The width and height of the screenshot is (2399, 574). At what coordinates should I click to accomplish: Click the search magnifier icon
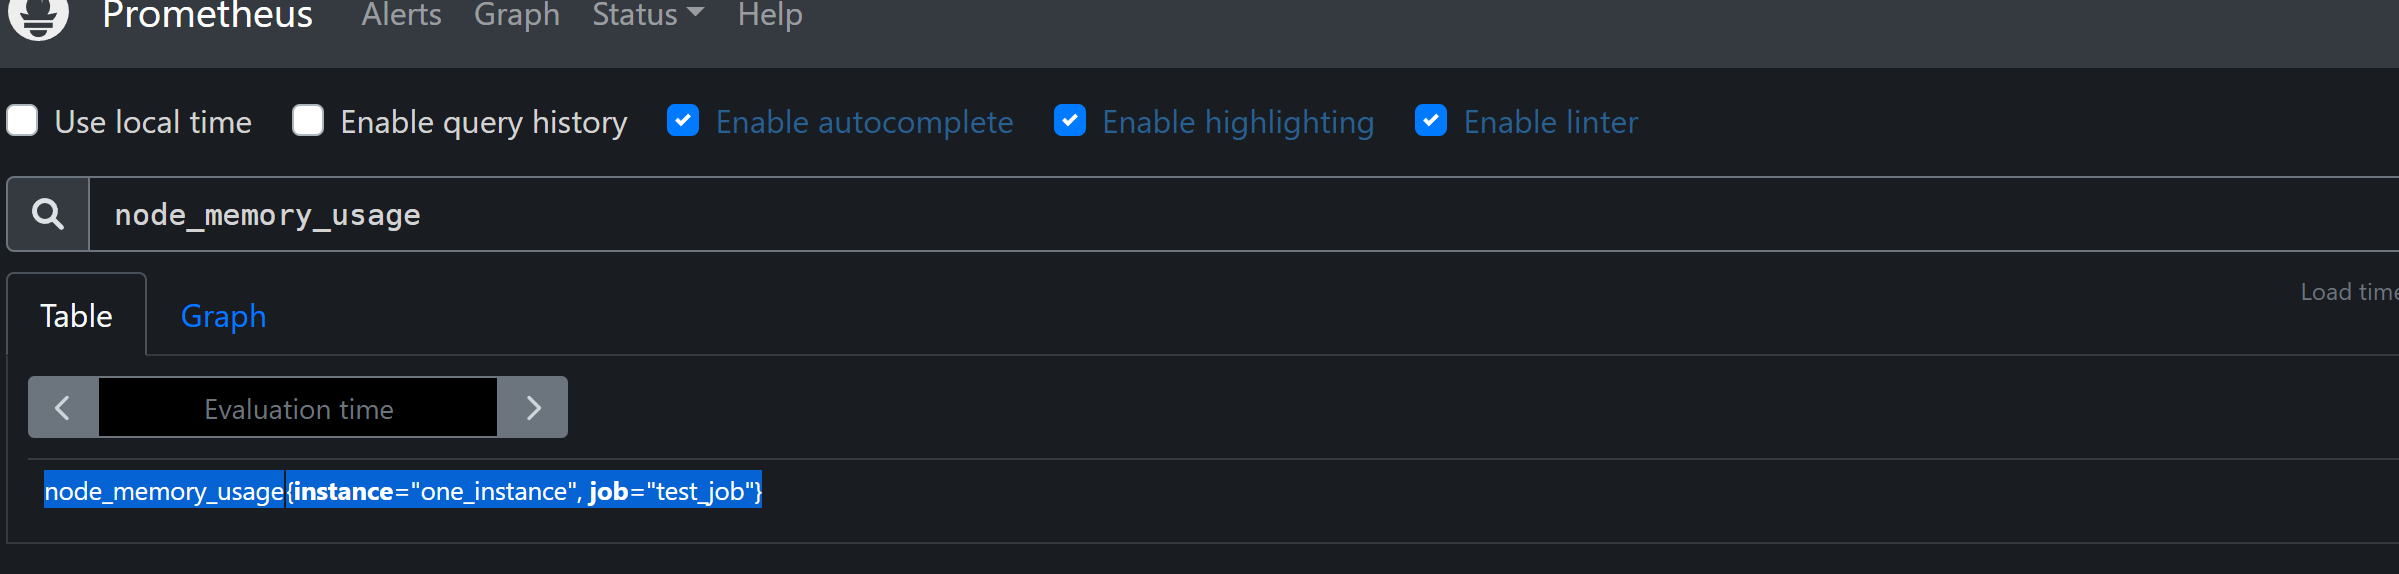(x=48, y=214)
